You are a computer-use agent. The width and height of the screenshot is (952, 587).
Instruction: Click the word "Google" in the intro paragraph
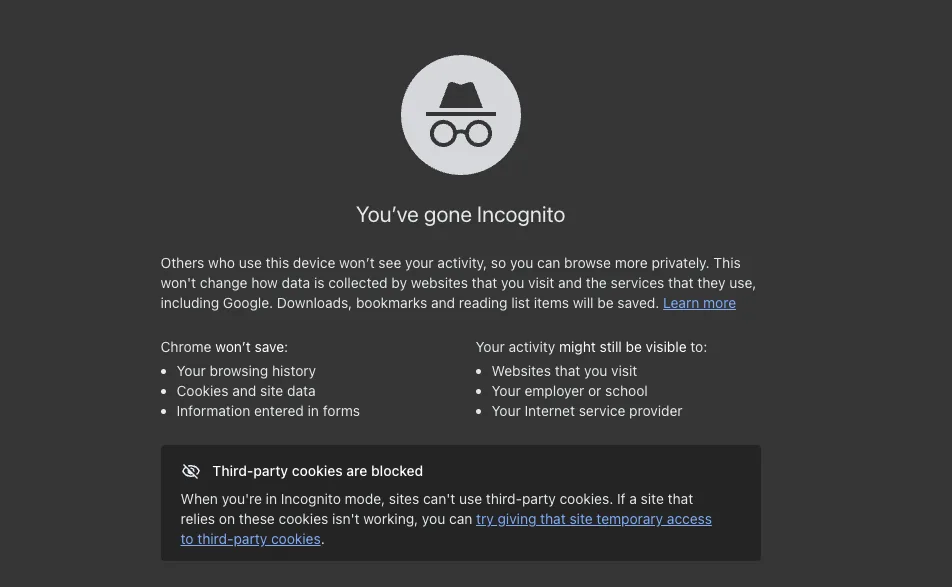(x=245, y=303)
